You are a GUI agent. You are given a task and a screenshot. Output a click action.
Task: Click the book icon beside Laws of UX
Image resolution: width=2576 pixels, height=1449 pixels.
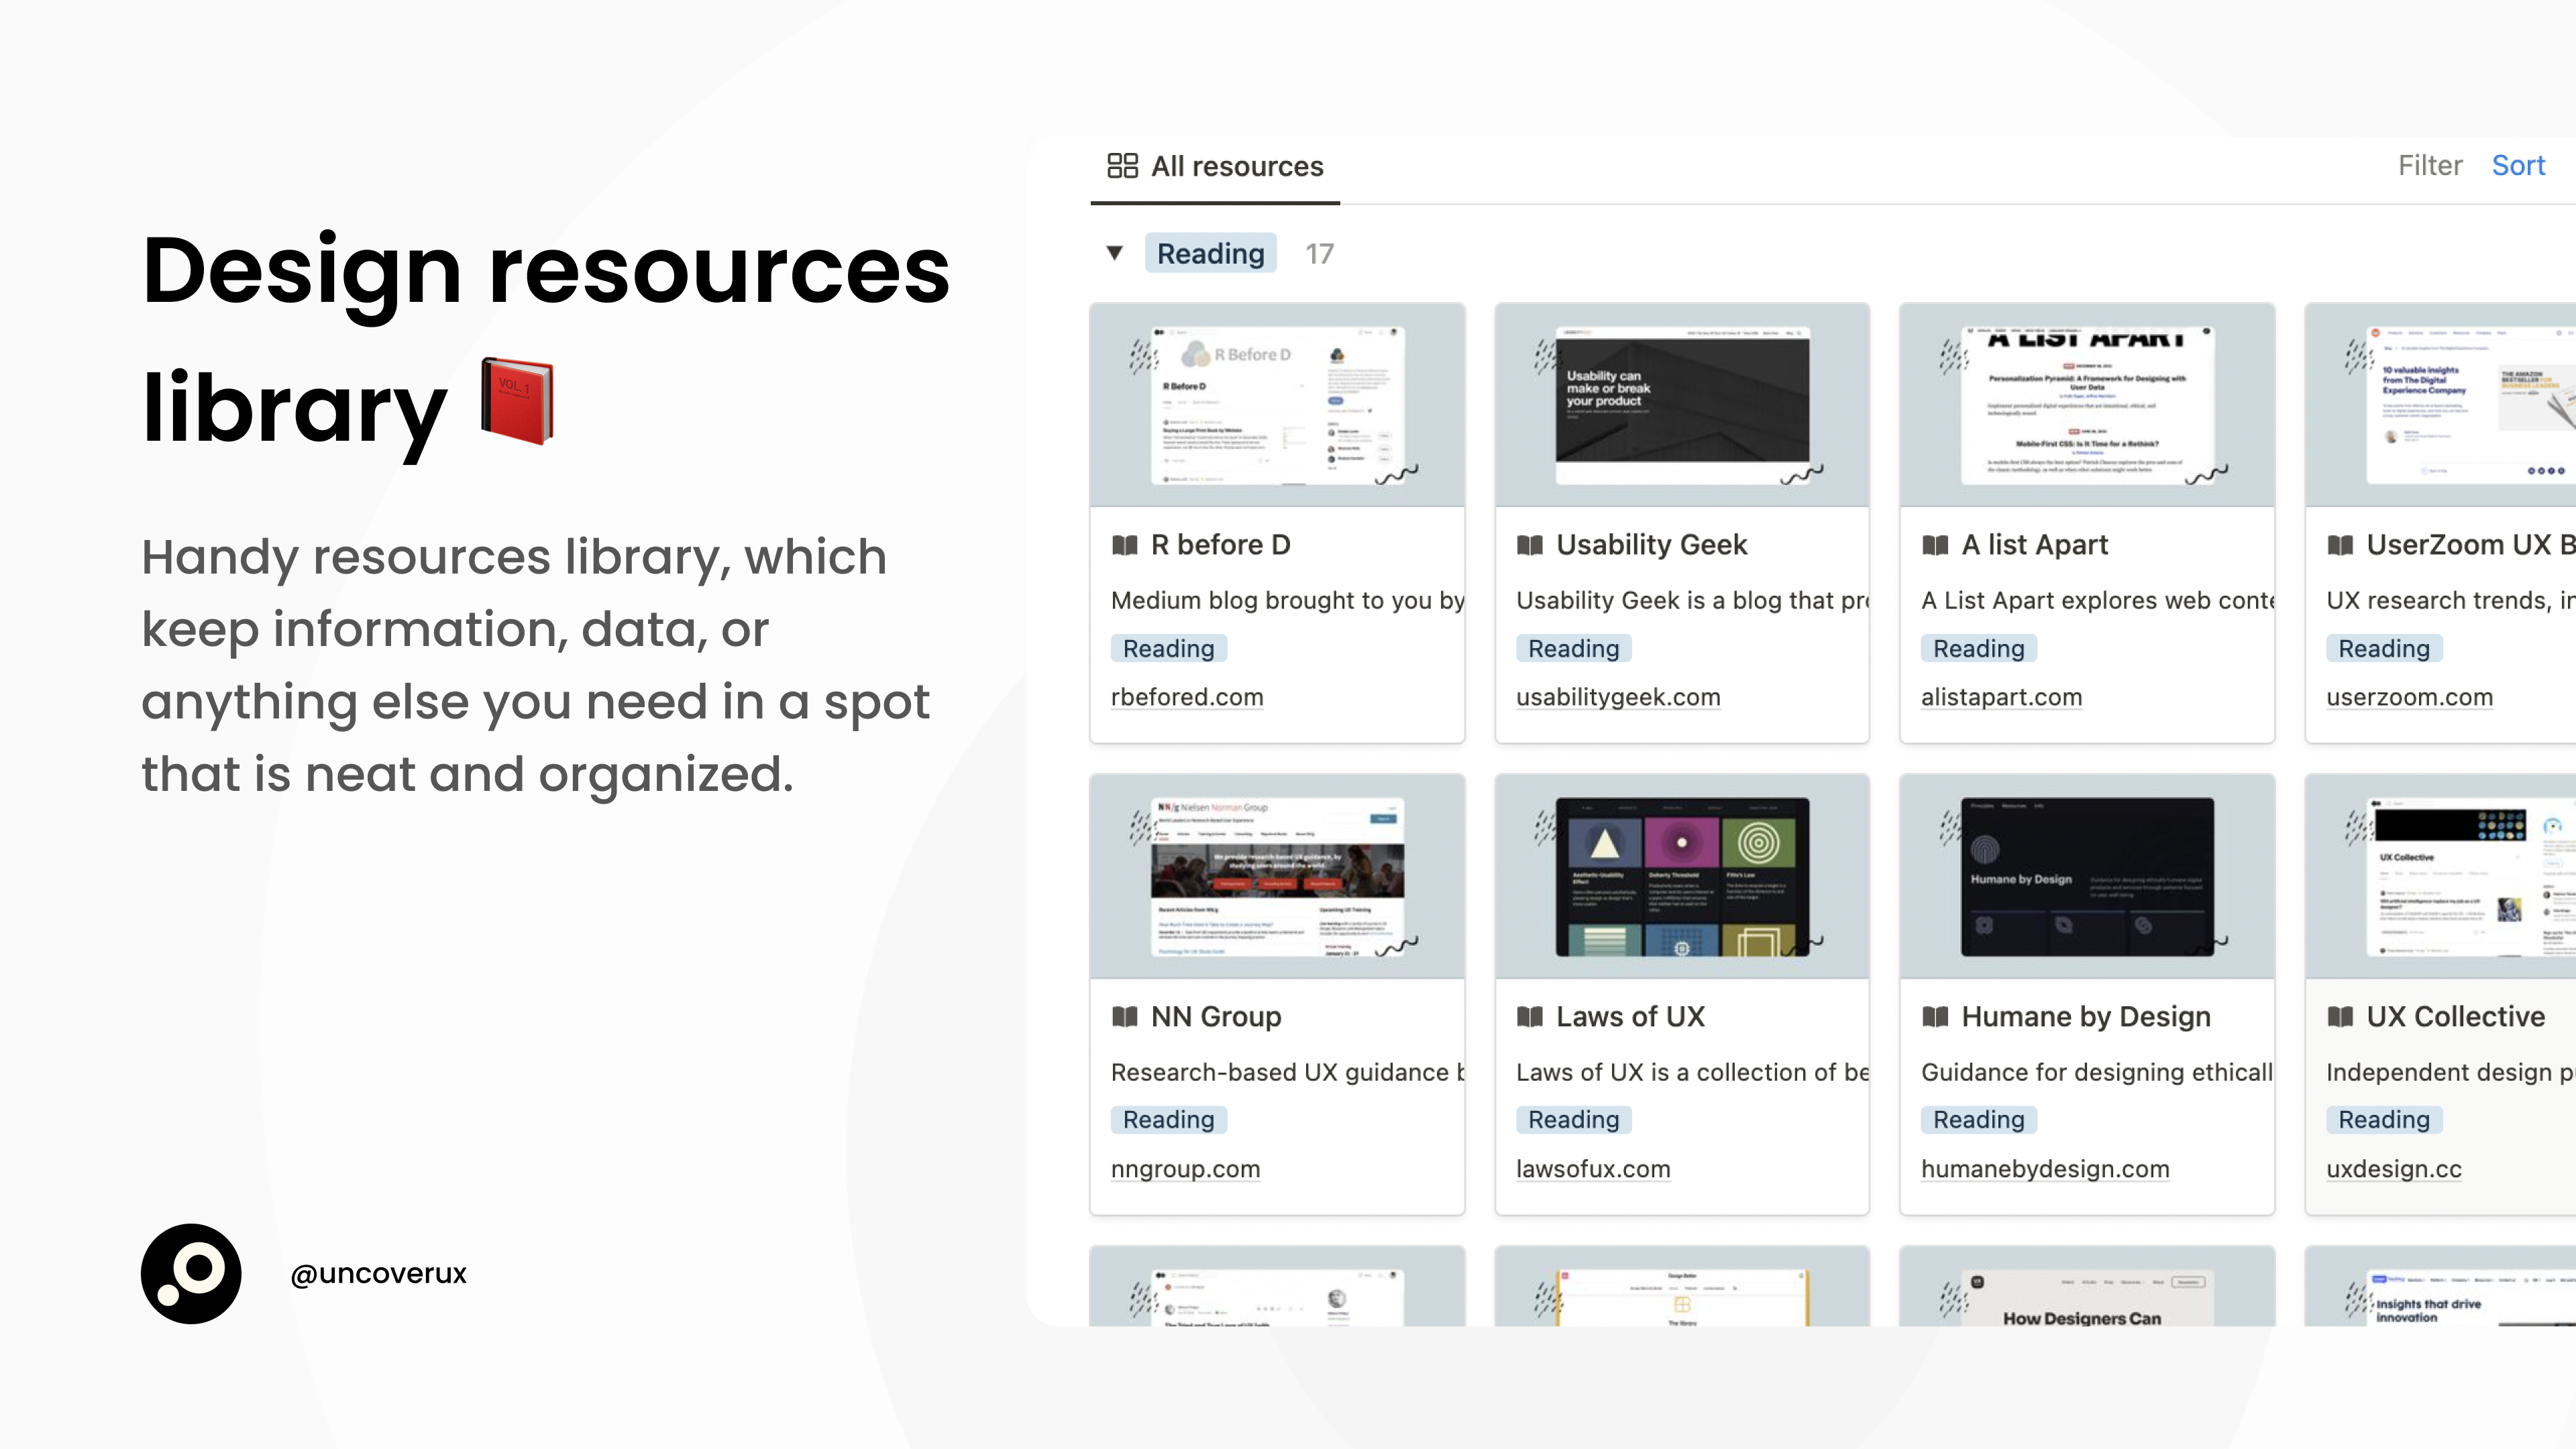pyautogui.click(x=1530, y=1017)
